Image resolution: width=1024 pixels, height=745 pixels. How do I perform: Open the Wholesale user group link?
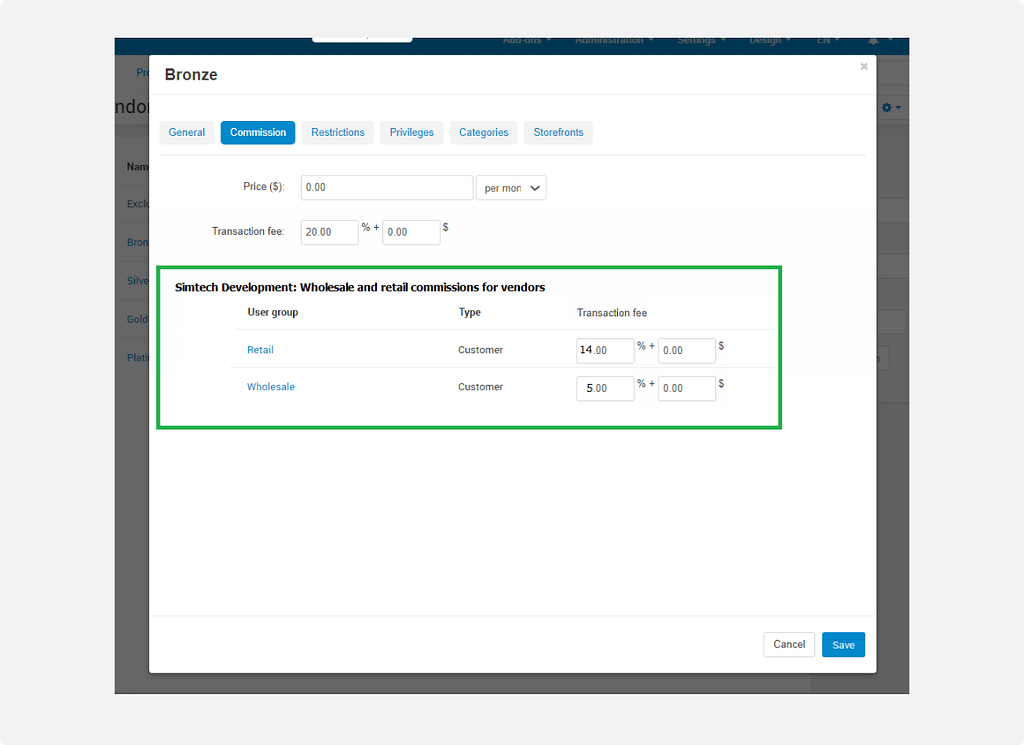click(271, 387)
